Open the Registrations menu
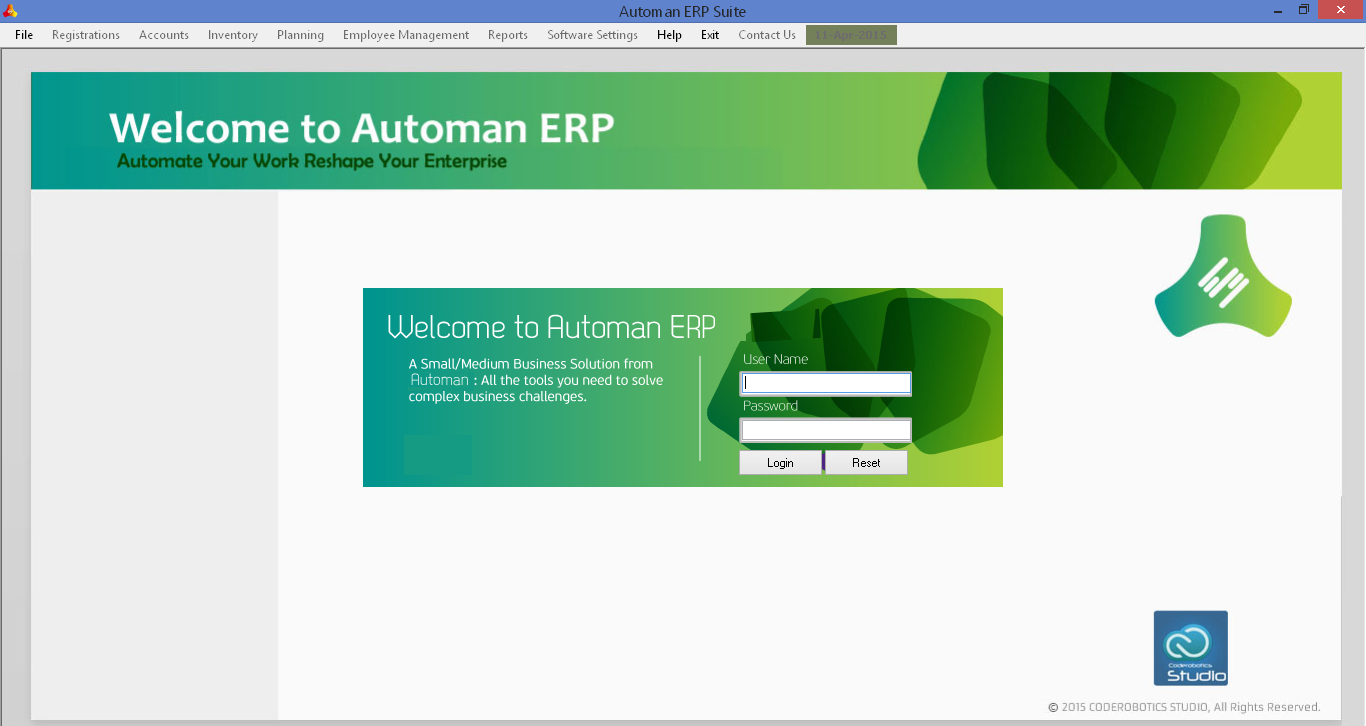This screenshot has height=726, width=1366. [86, 35]
